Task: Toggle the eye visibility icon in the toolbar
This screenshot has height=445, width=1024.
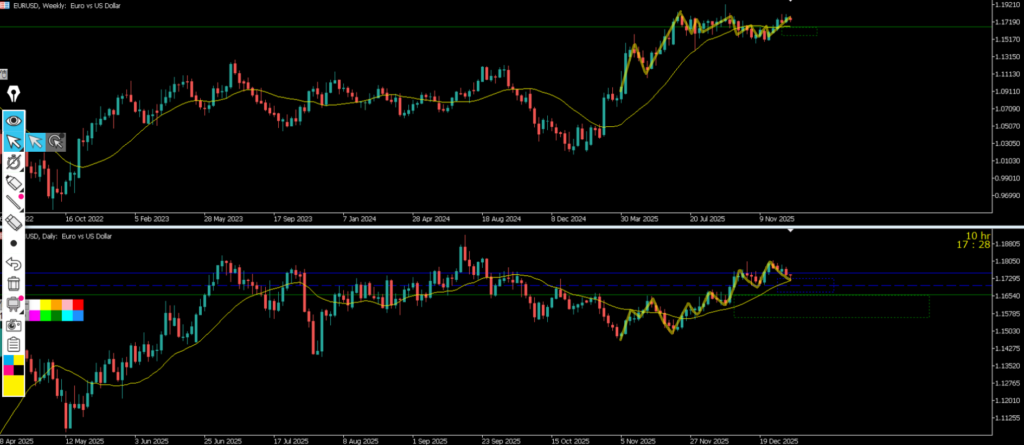Action: 13,120
